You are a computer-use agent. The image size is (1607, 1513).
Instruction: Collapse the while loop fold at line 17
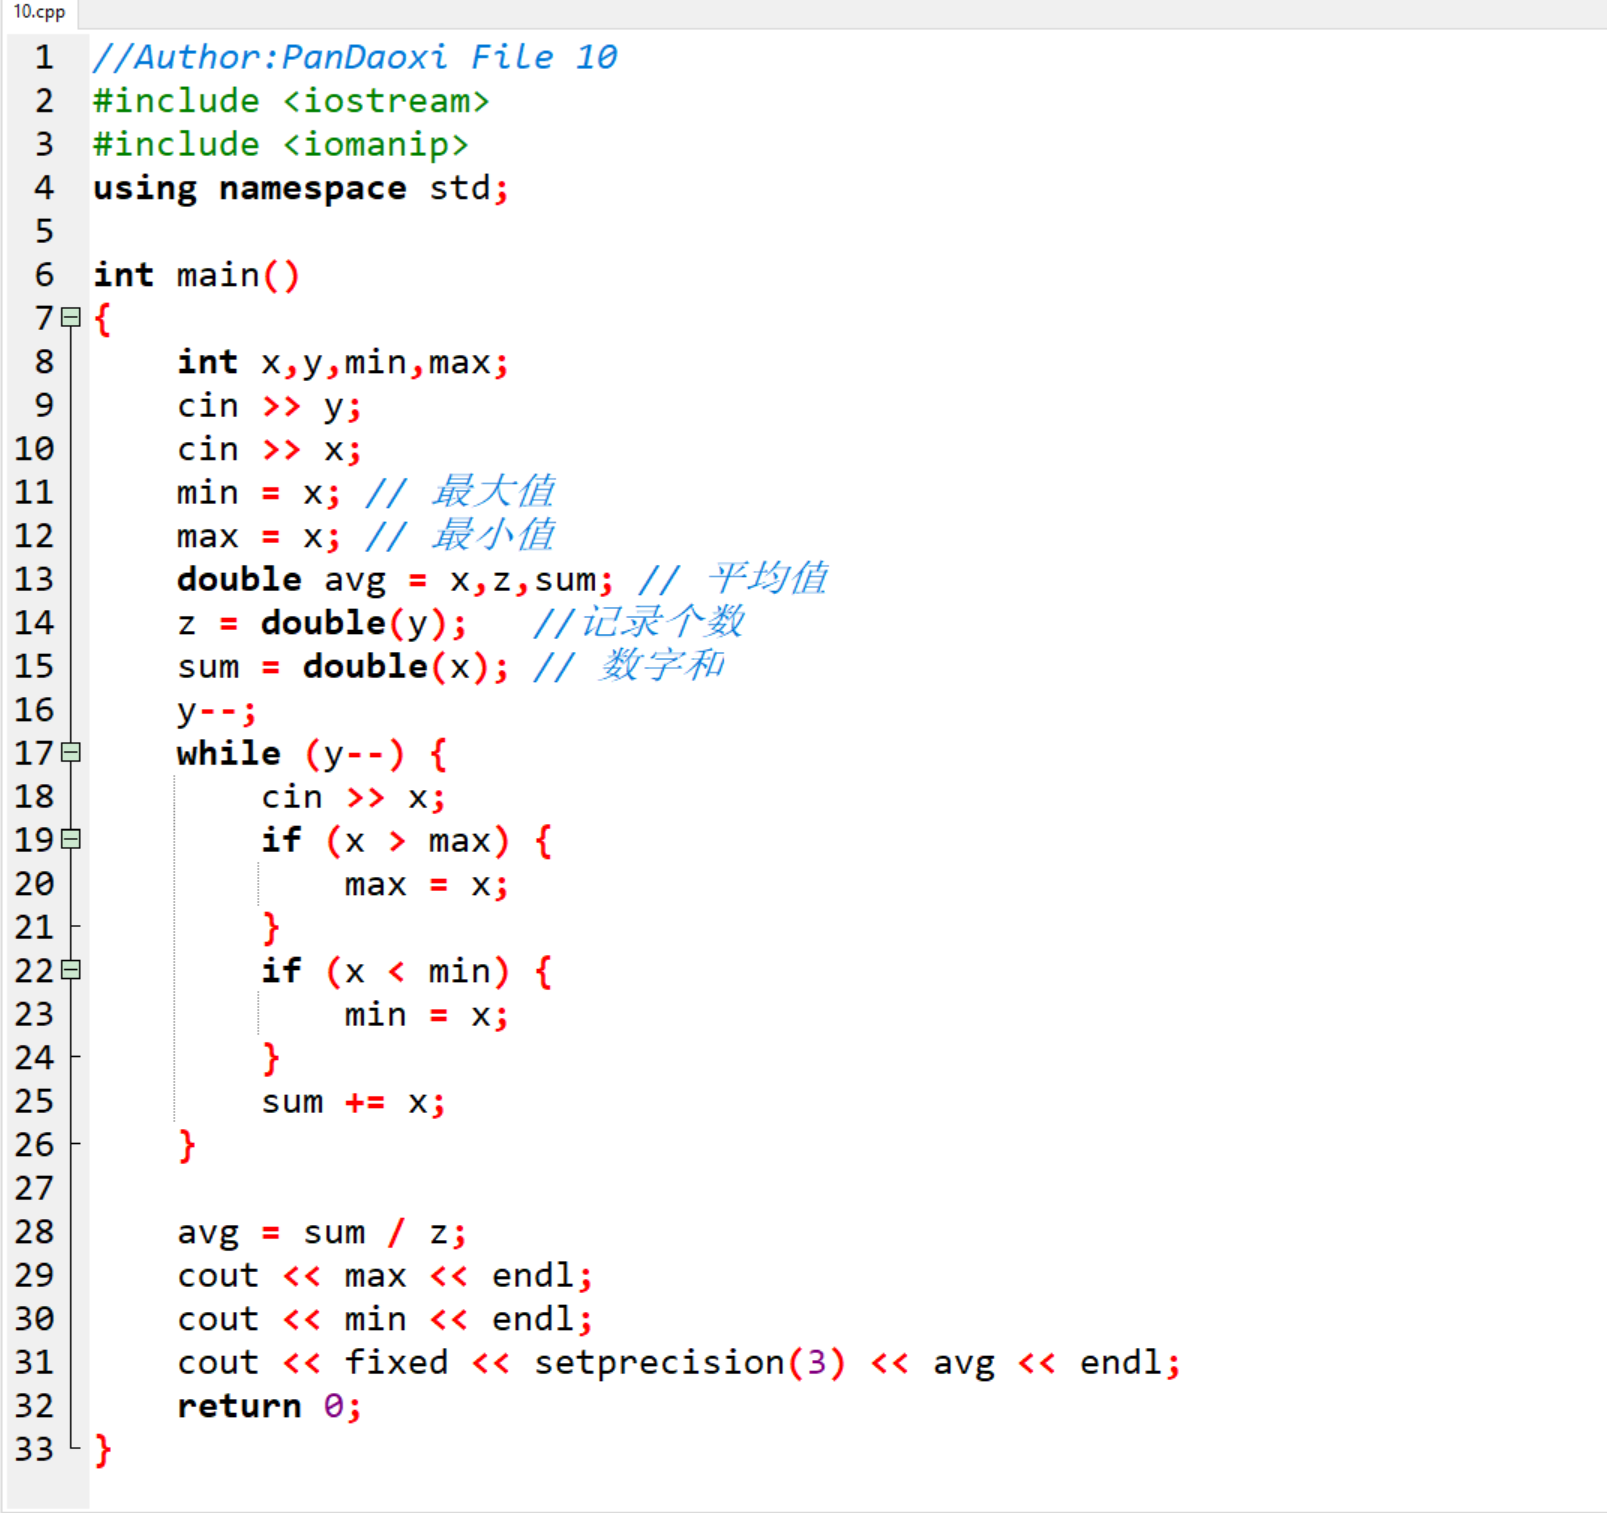[71, 753]
